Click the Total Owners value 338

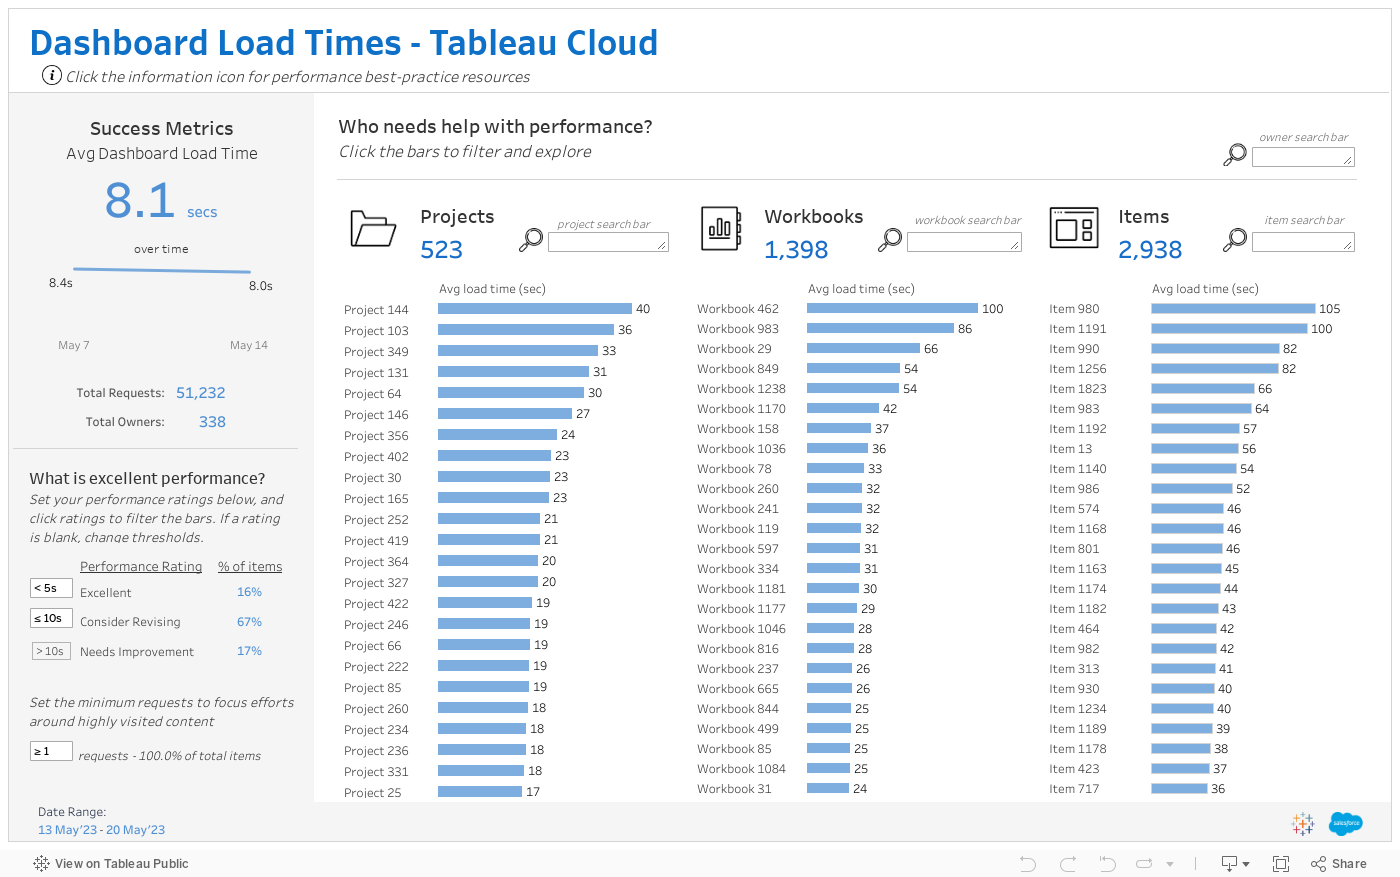[212, 422]
